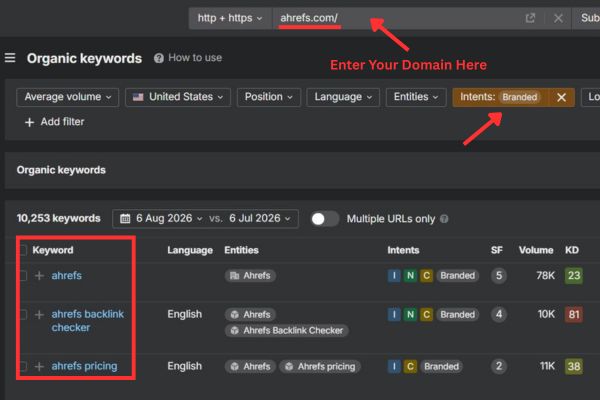Image resolution: width=600 pixels, height=400 pixels.
Task: Open the United States country dropdown
Action: 178,97
